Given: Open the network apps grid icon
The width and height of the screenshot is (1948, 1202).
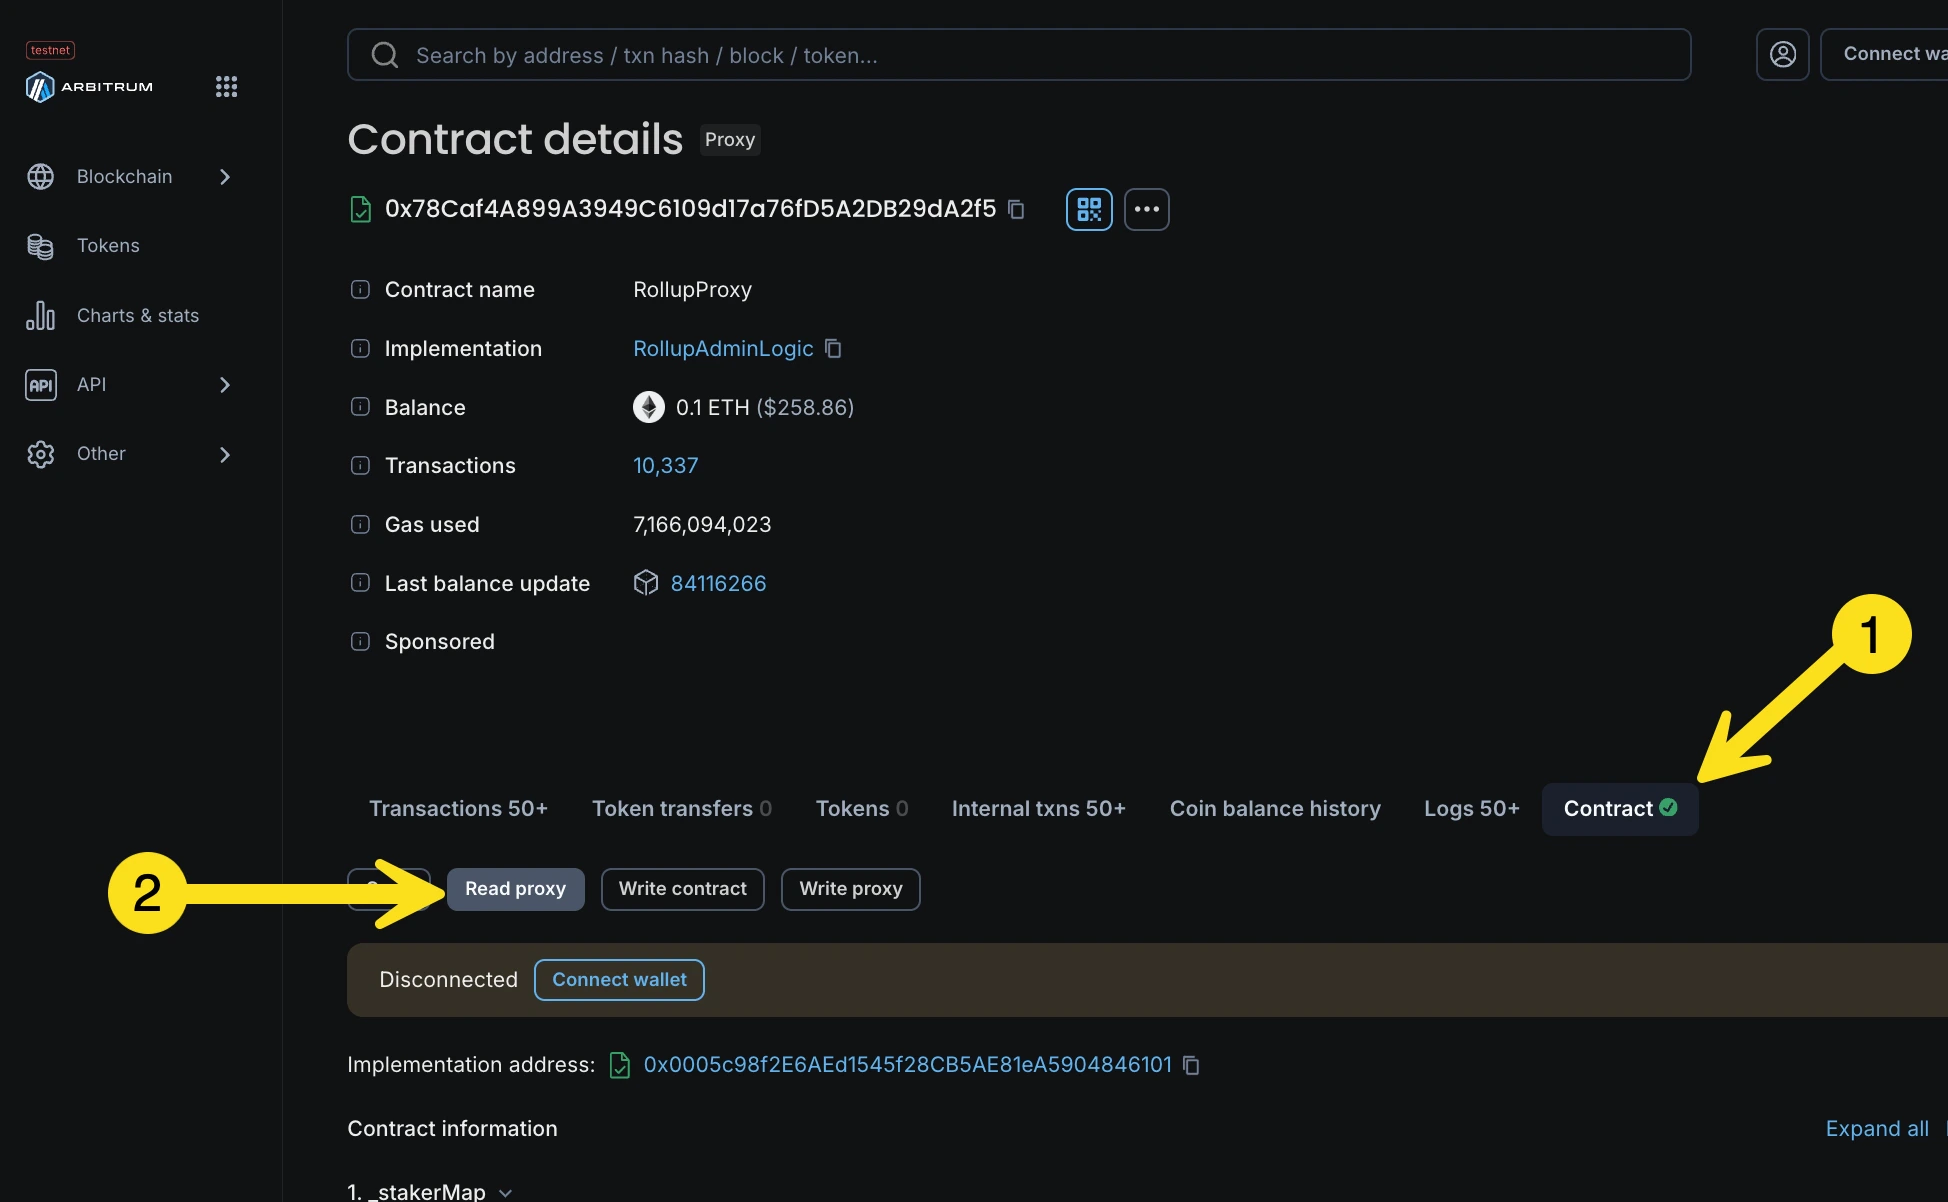Looking at the screenshot, I should [226, 87].
